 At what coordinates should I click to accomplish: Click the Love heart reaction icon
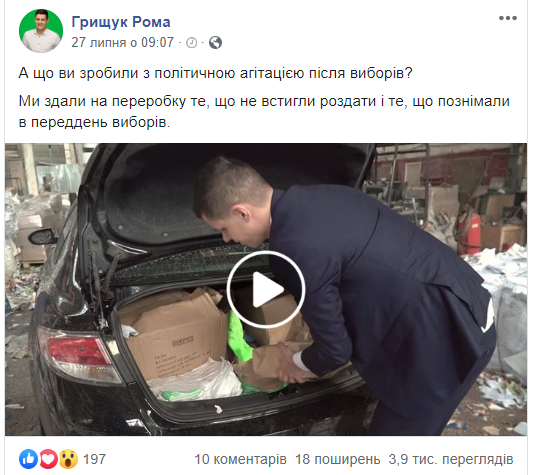[49, 459]
